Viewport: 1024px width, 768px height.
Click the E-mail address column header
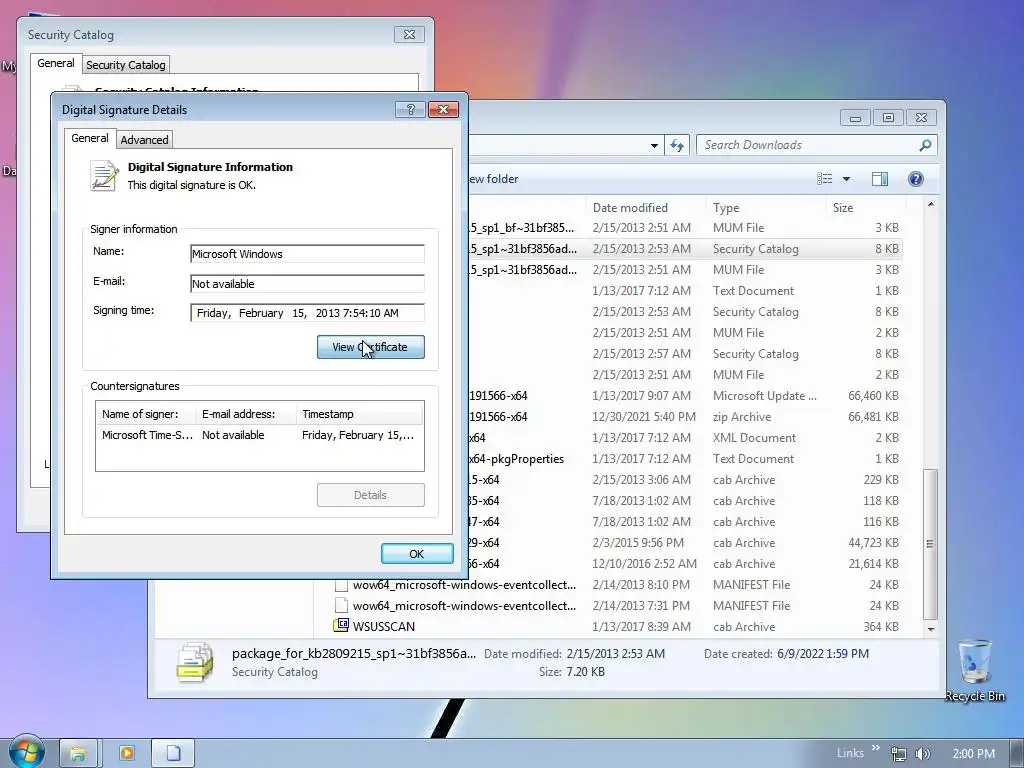tap(246, 414)
